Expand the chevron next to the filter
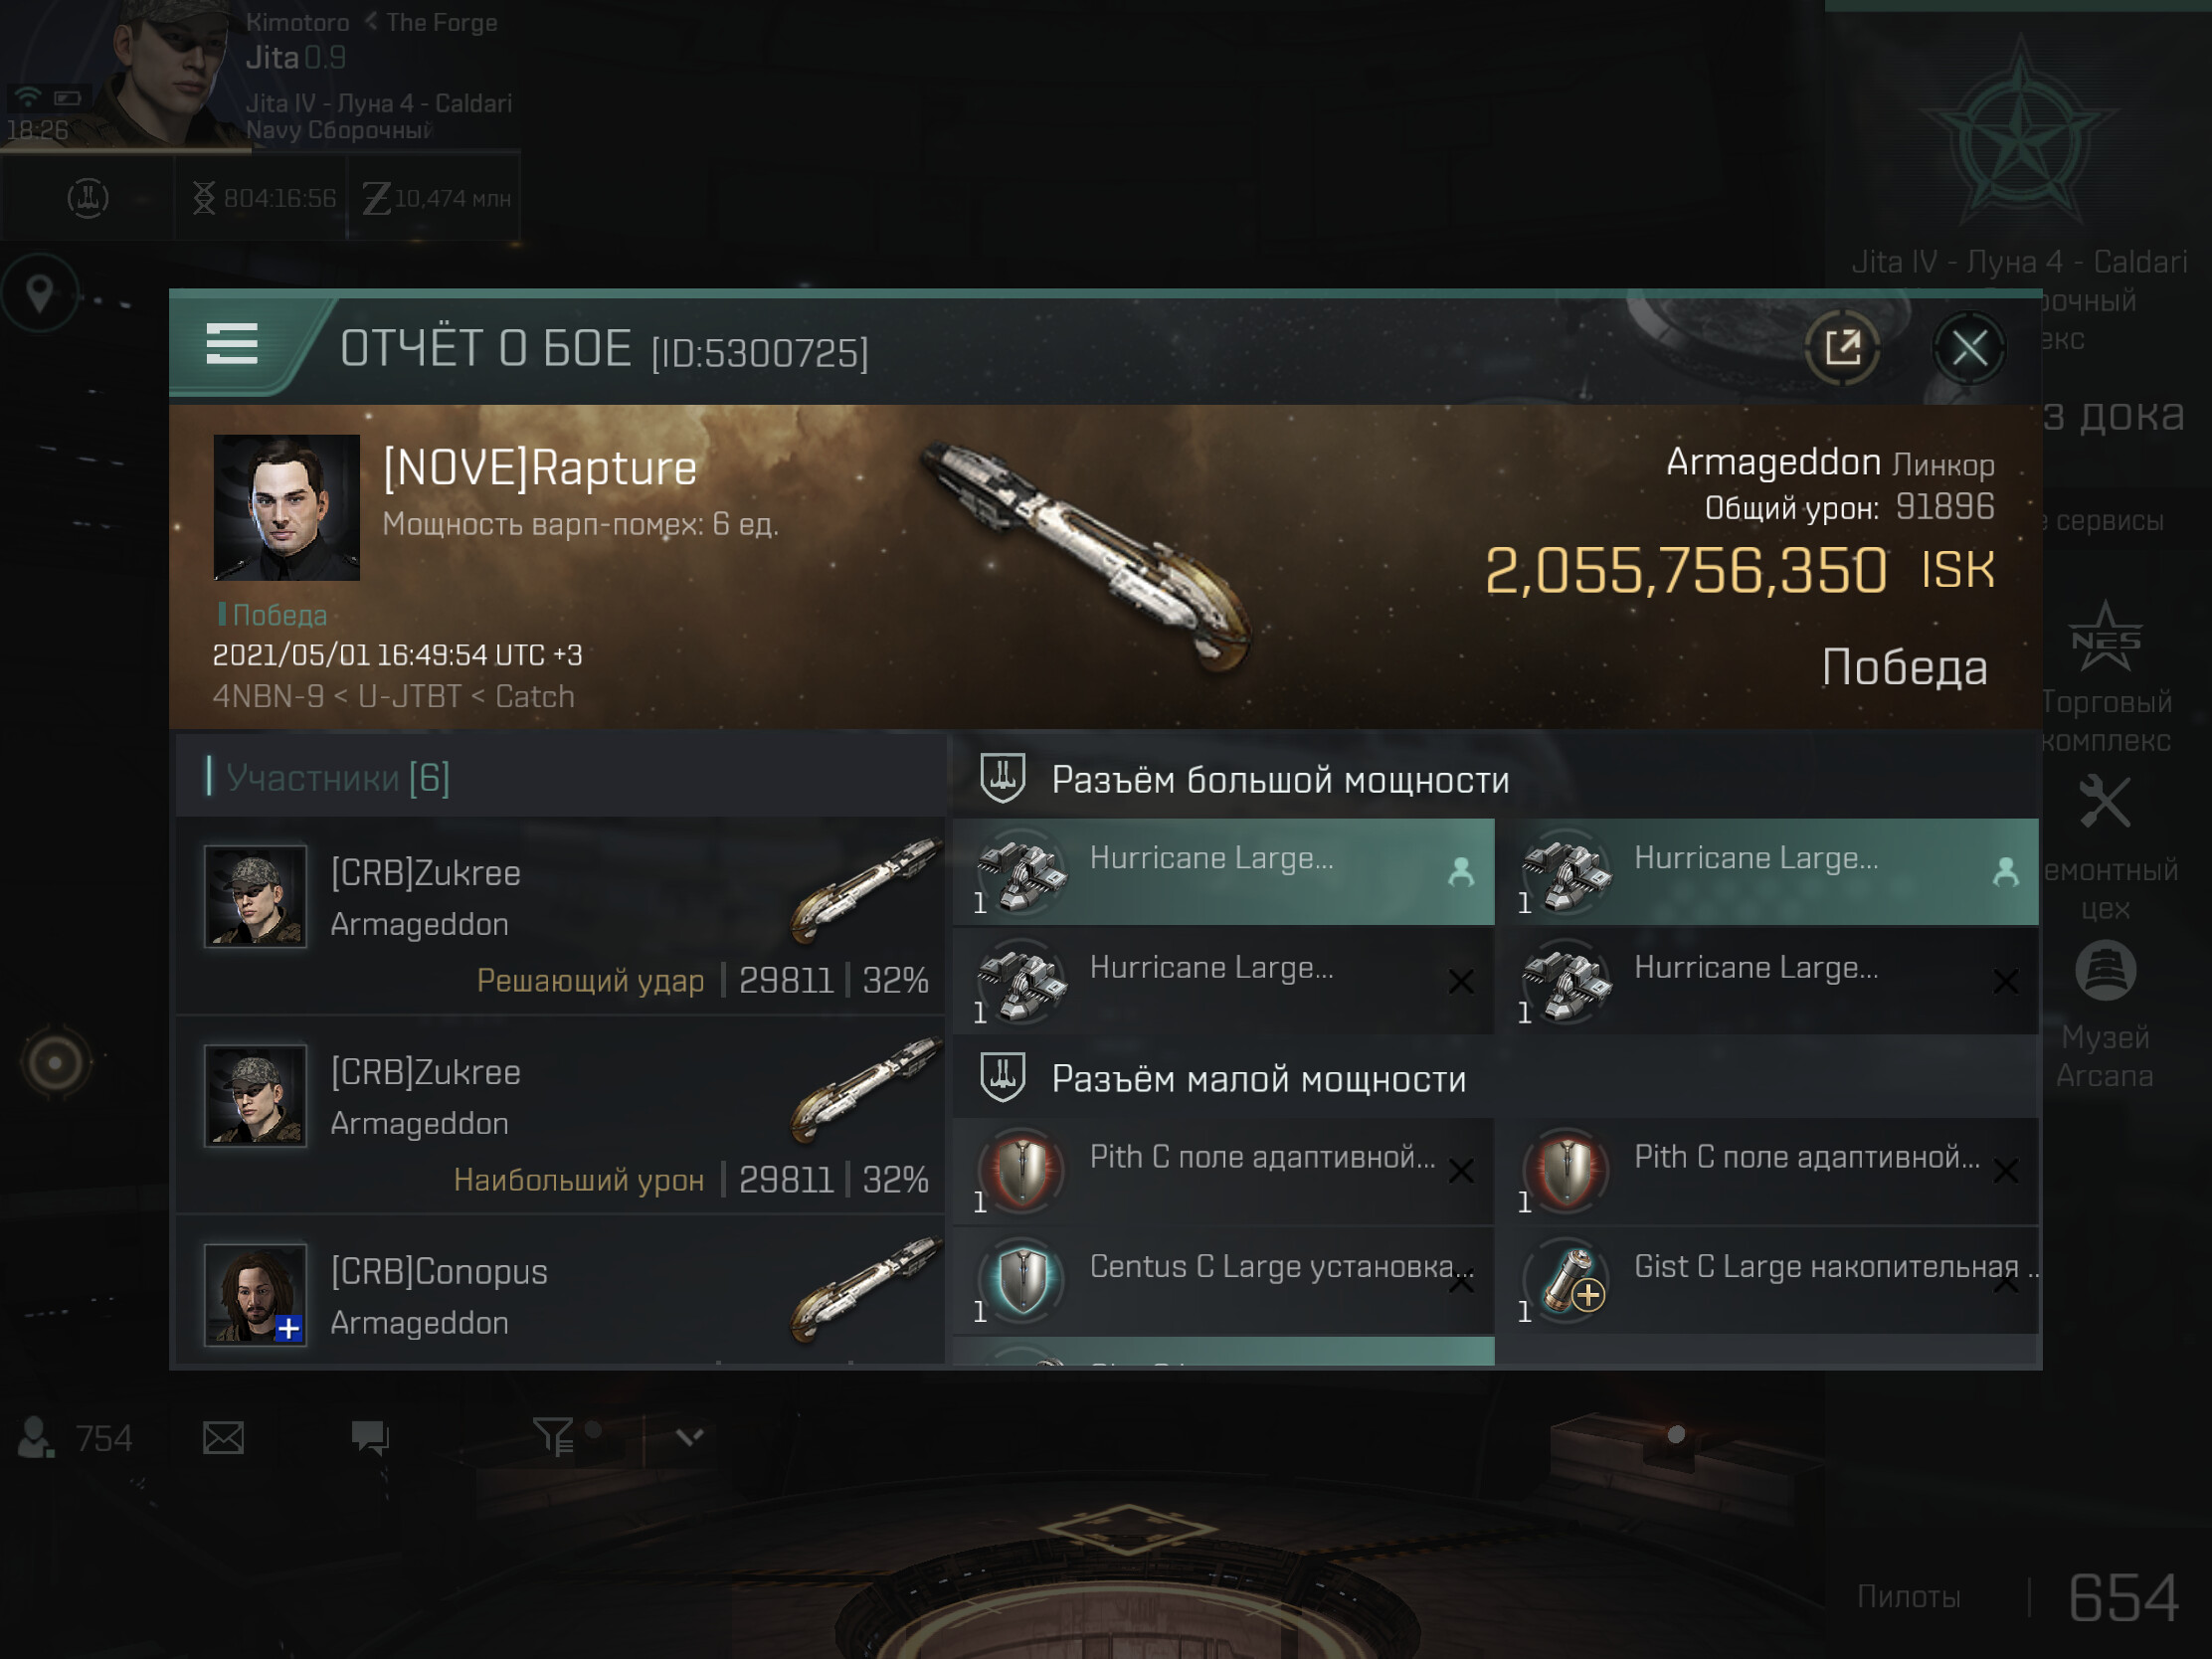Viewport: 2212px width, 1659px height. point(689,1438)
